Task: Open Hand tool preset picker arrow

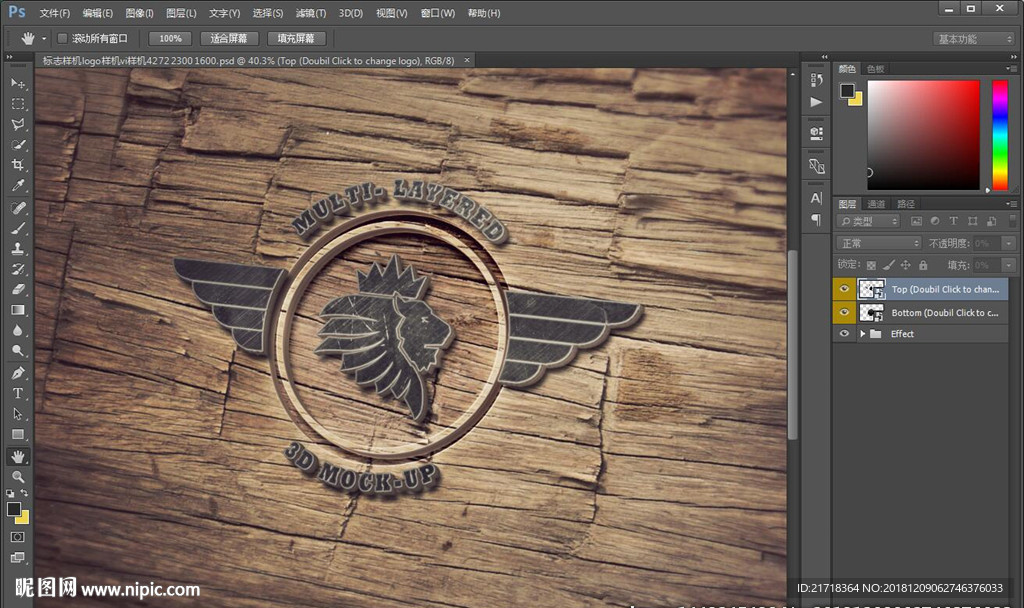Action: tap(44, 39)
